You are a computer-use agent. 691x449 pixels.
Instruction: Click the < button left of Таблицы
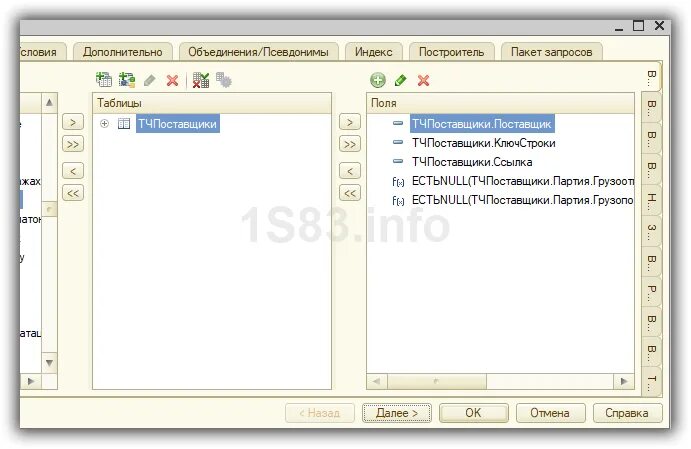[x=73, y=171]
